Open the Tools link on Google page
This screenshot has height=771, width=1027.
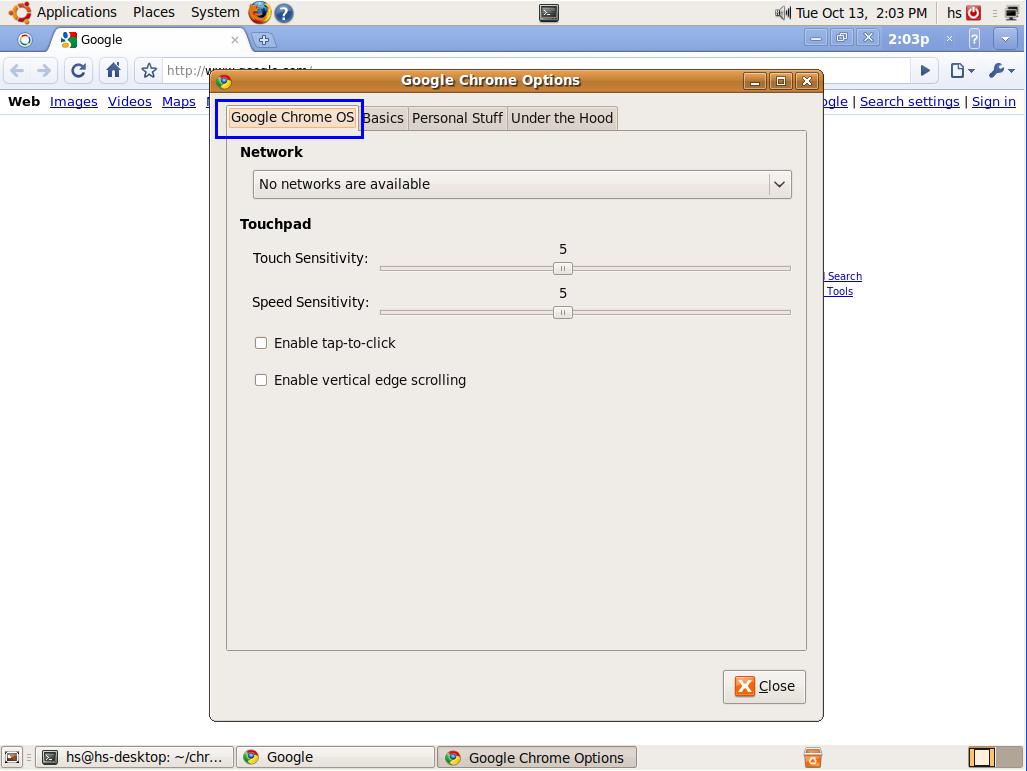point(839,291)
